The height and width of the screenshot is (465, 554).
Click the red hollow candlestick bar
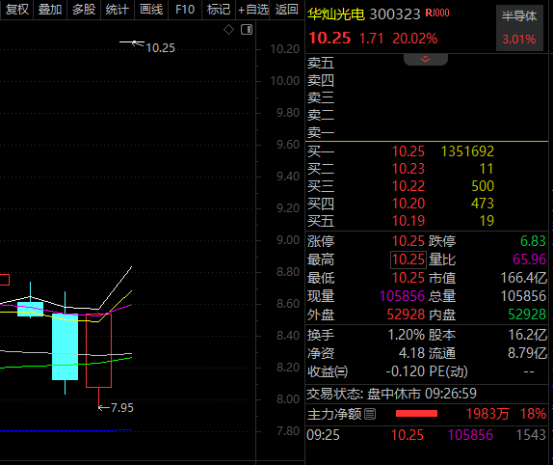click(99, 351)
